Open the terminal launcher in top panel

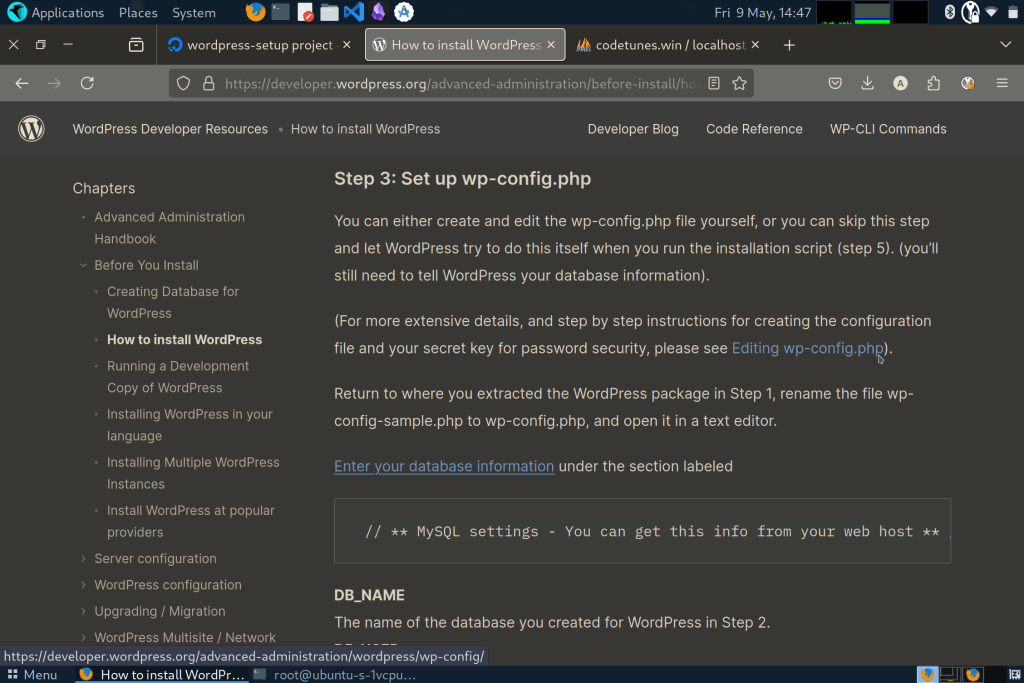pos(280,12)
